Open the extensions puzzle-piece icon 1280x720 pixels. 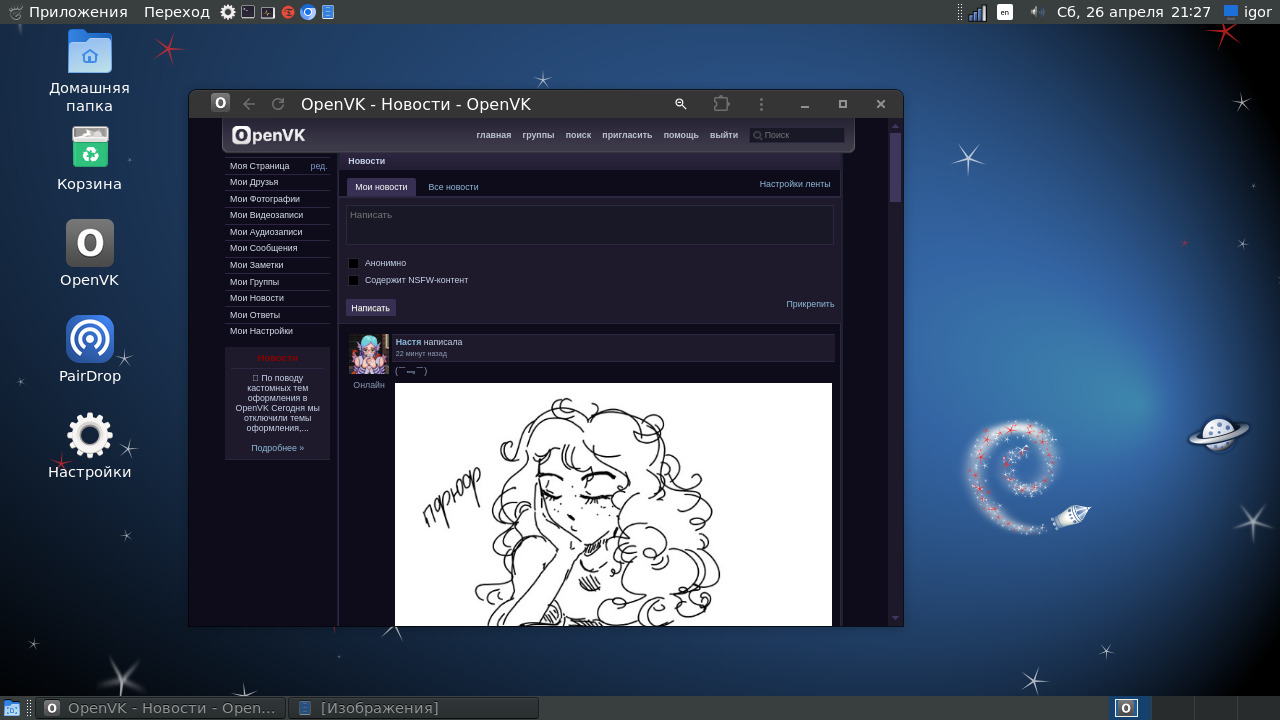(x=721, y=104)
